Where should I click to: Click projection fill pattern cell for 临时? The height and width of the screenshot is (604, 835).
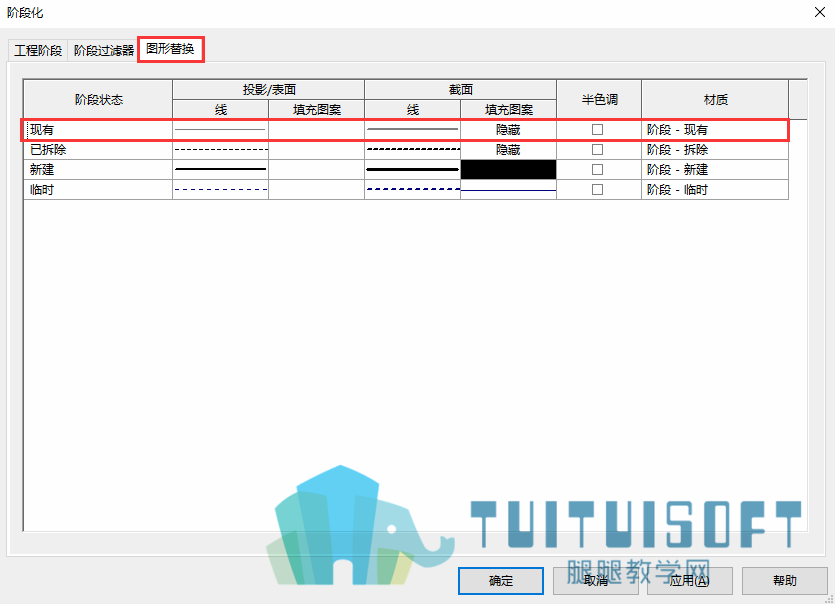coord(316,190)
